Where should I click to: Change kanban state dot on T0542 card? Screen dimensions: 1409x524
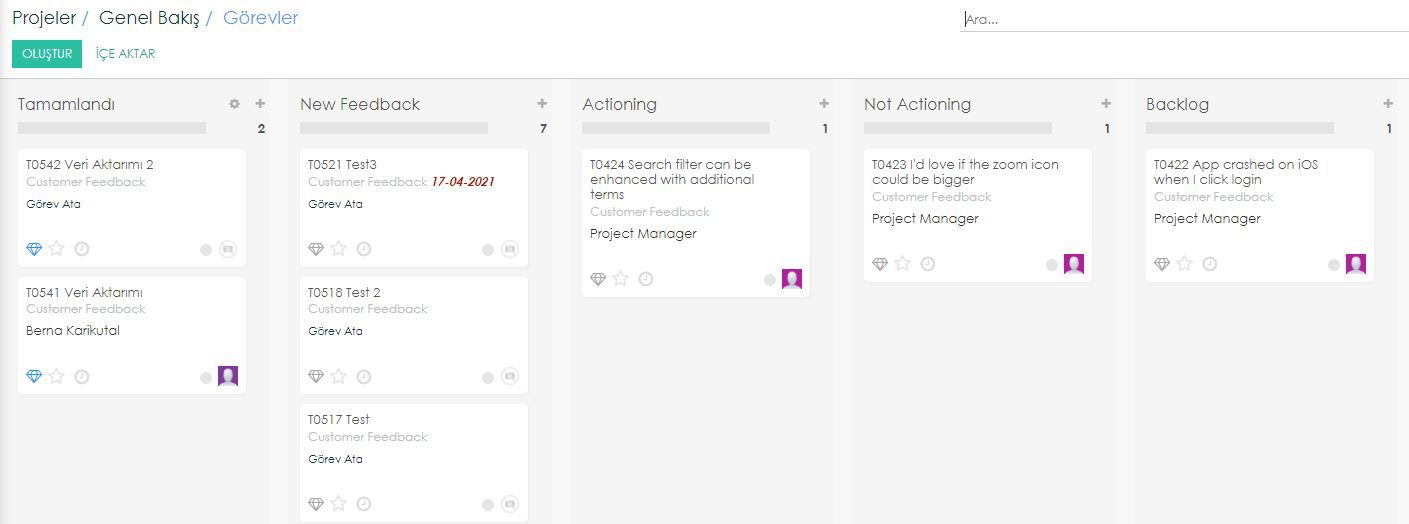(x=206, y=250)
